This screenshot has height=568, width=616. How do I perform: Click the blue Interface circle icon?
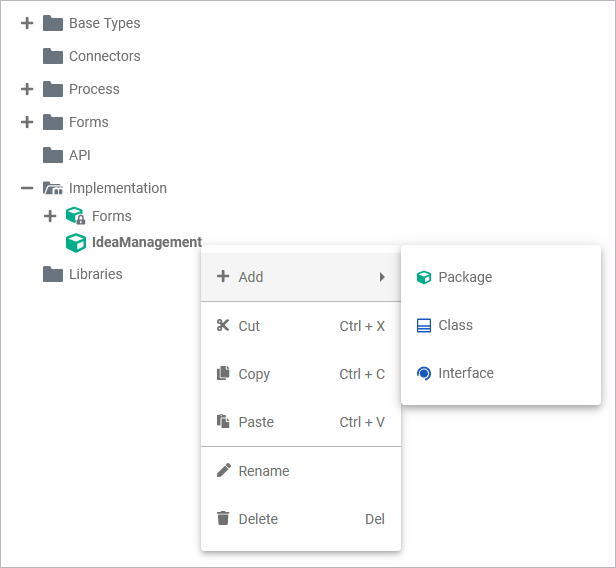pyautogui.click(x=424, y=373)
